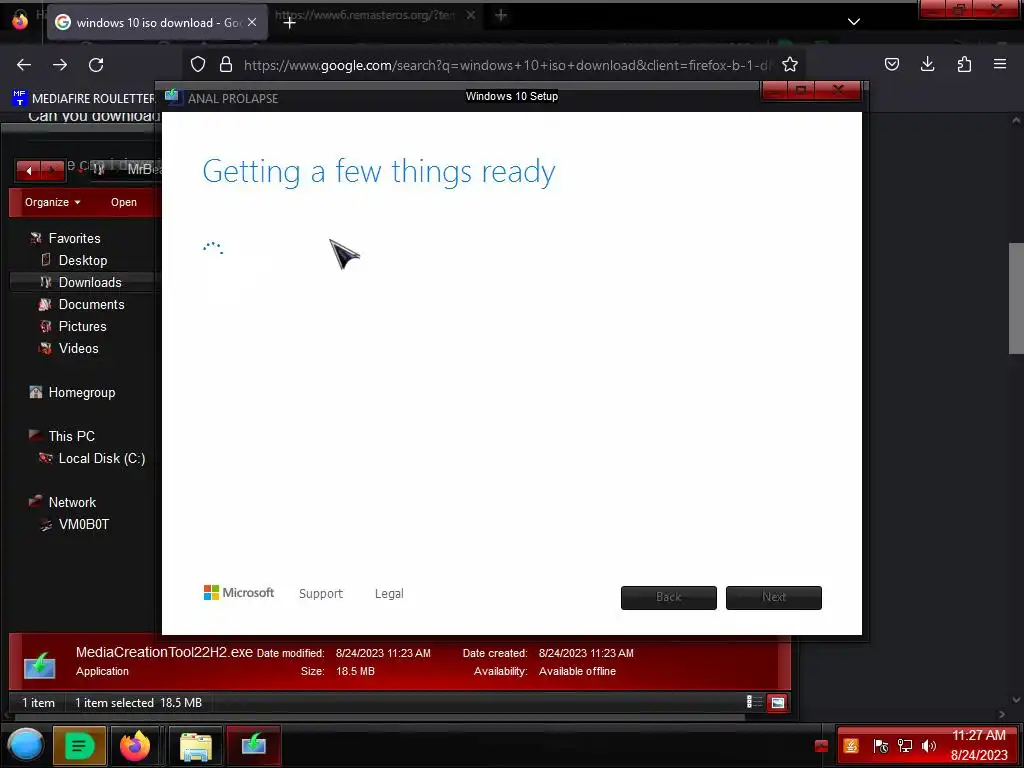Click the Windows 10 Setup title bar icon
This screenshot has width=1024, height=768.
tap(173, 97)
